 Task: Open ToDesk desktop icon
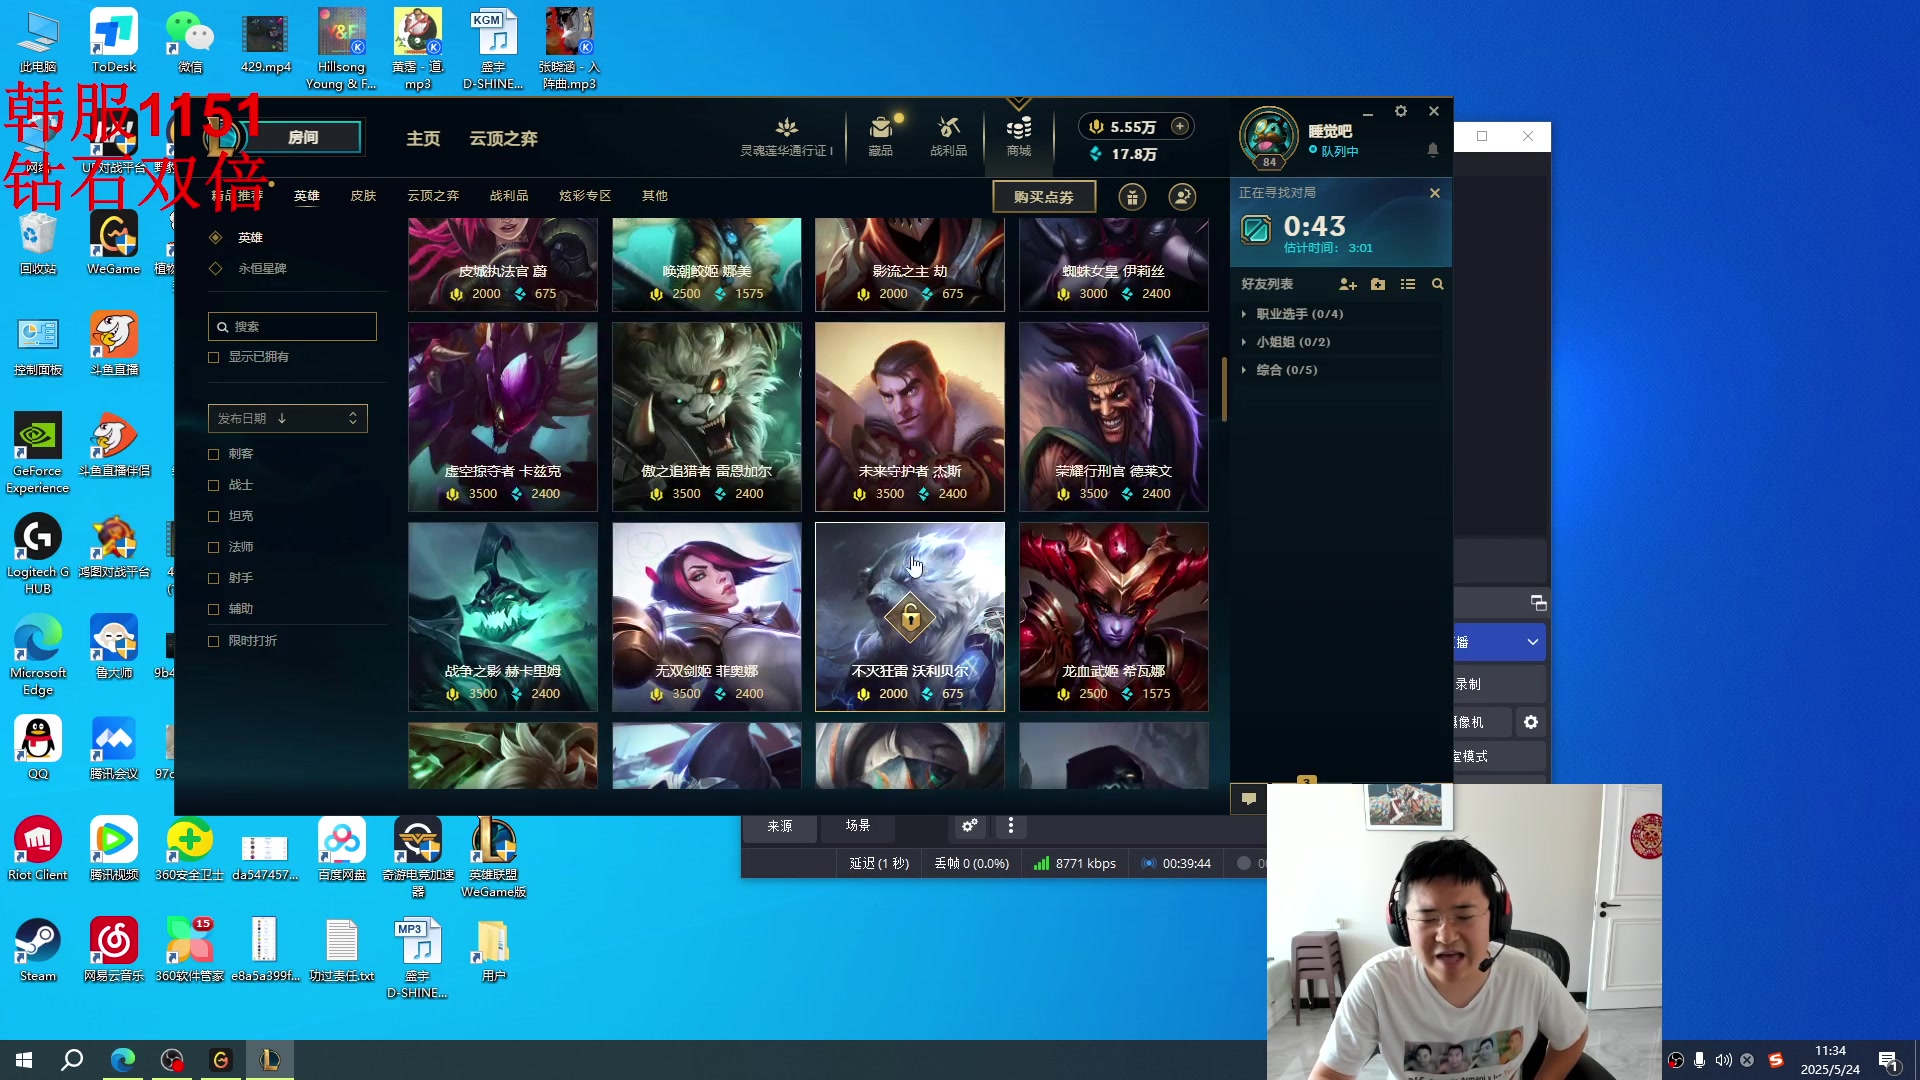tap(114, 42)
